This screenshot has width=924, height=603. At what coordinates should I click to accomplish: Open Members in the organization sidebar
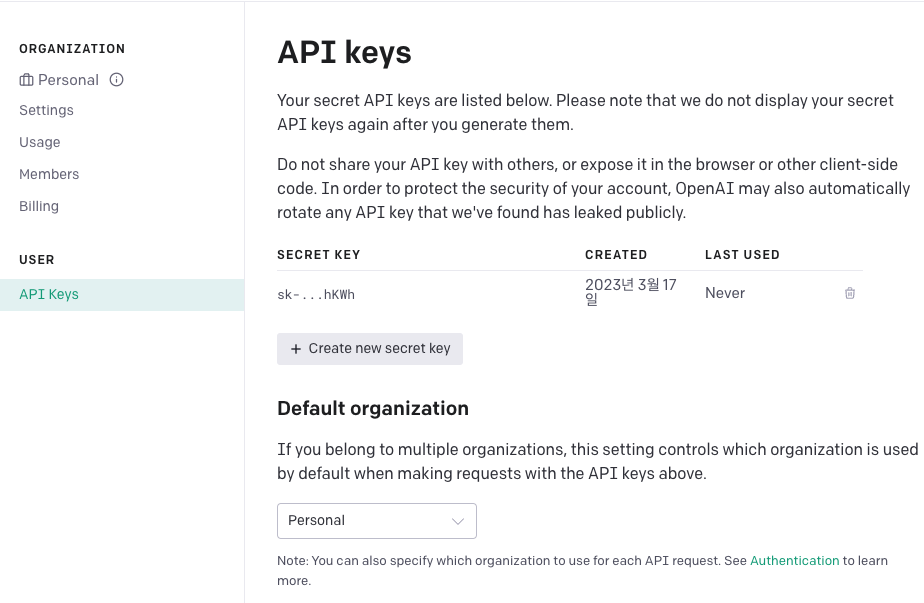(x=49, y=174)
